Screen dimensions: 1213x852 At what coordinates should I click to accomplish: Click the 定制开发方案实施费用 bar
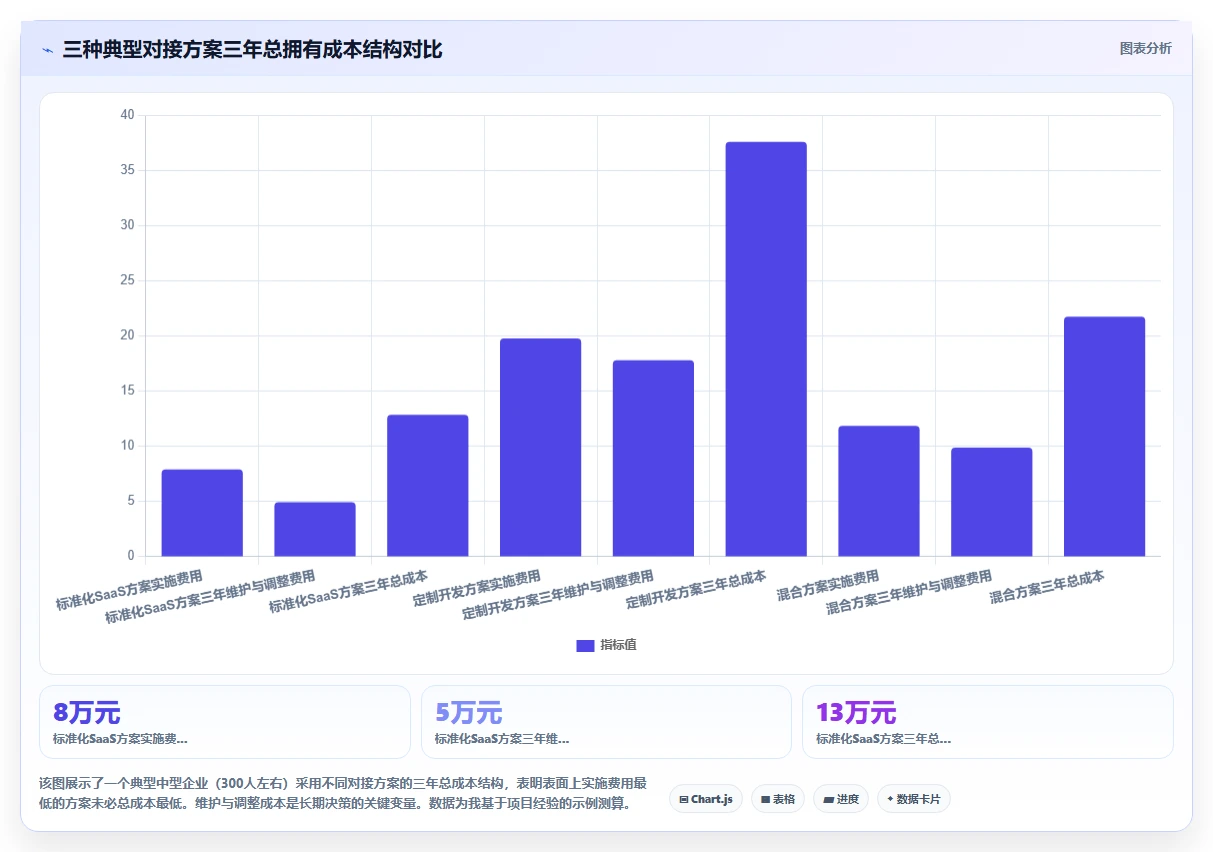click(540, 447)
